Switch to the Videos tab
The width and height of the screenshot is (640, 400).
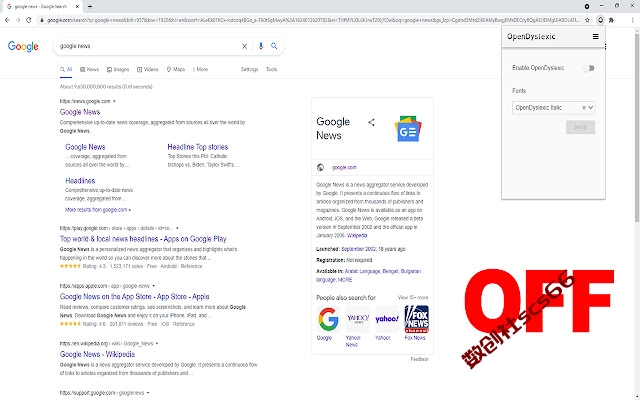148,69
